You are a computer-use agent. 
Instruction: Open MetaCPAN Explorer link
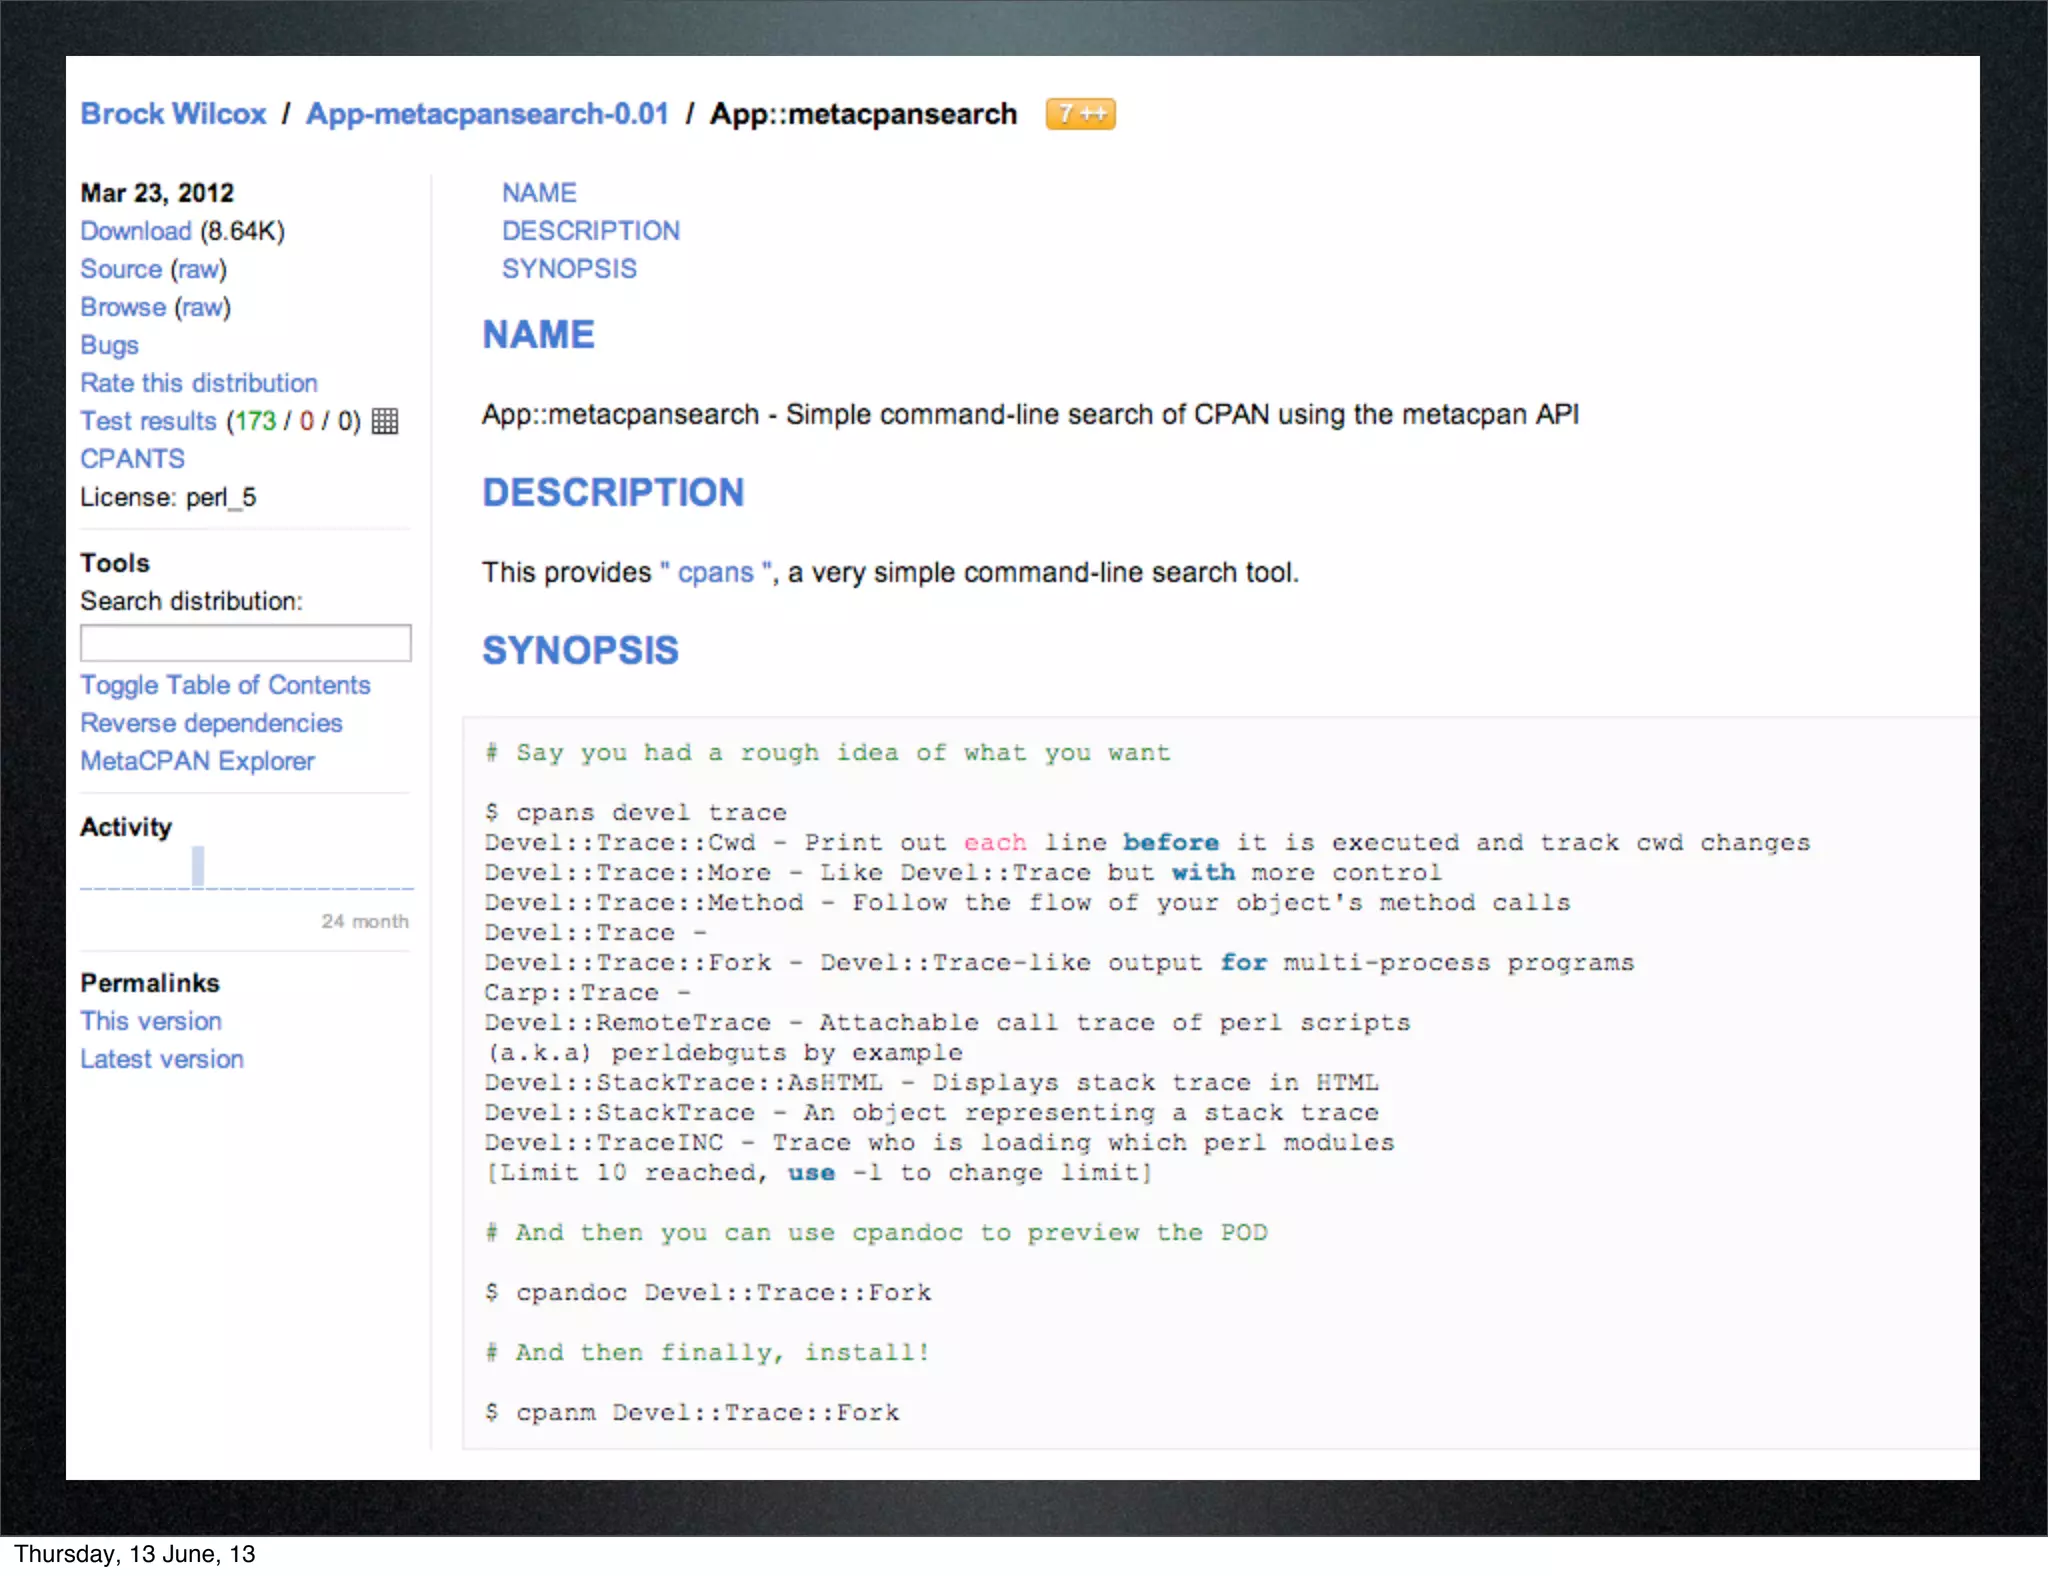click(197, 761)
